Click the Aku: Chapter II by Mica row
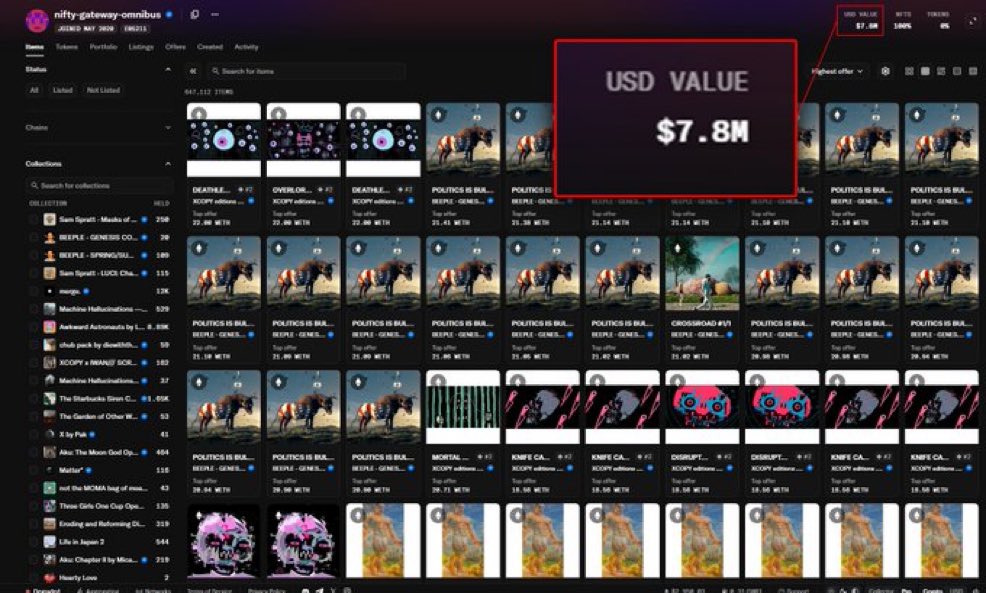The width and height of the screenshot is (986, 593). (x=99, y=560)
